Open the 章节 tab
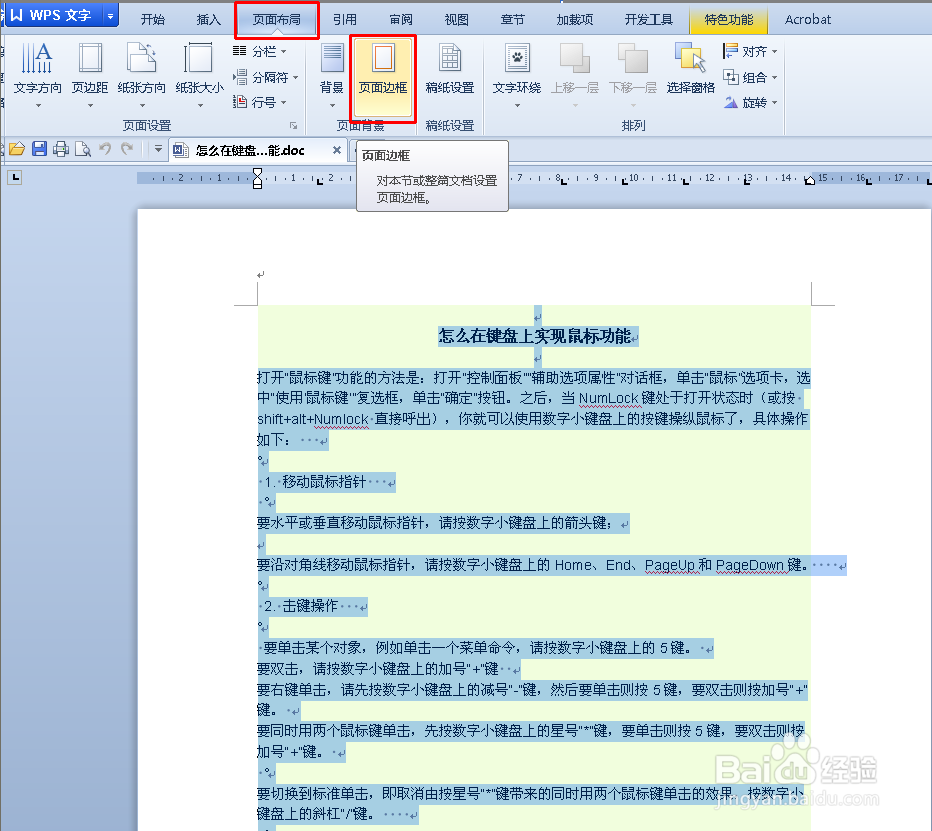The width and height of the screenshot is (932, 831). coord(512,20)
